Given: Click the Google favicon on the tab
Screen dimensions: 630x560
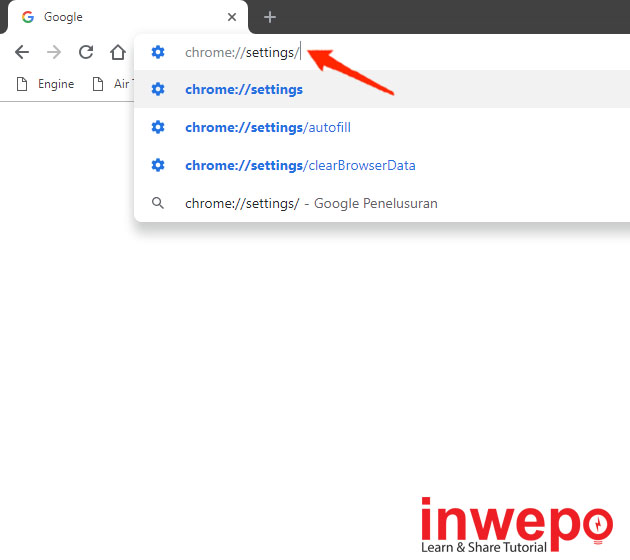Looking at the screenshot, I should pyautogui.click(x=28, y=17).
